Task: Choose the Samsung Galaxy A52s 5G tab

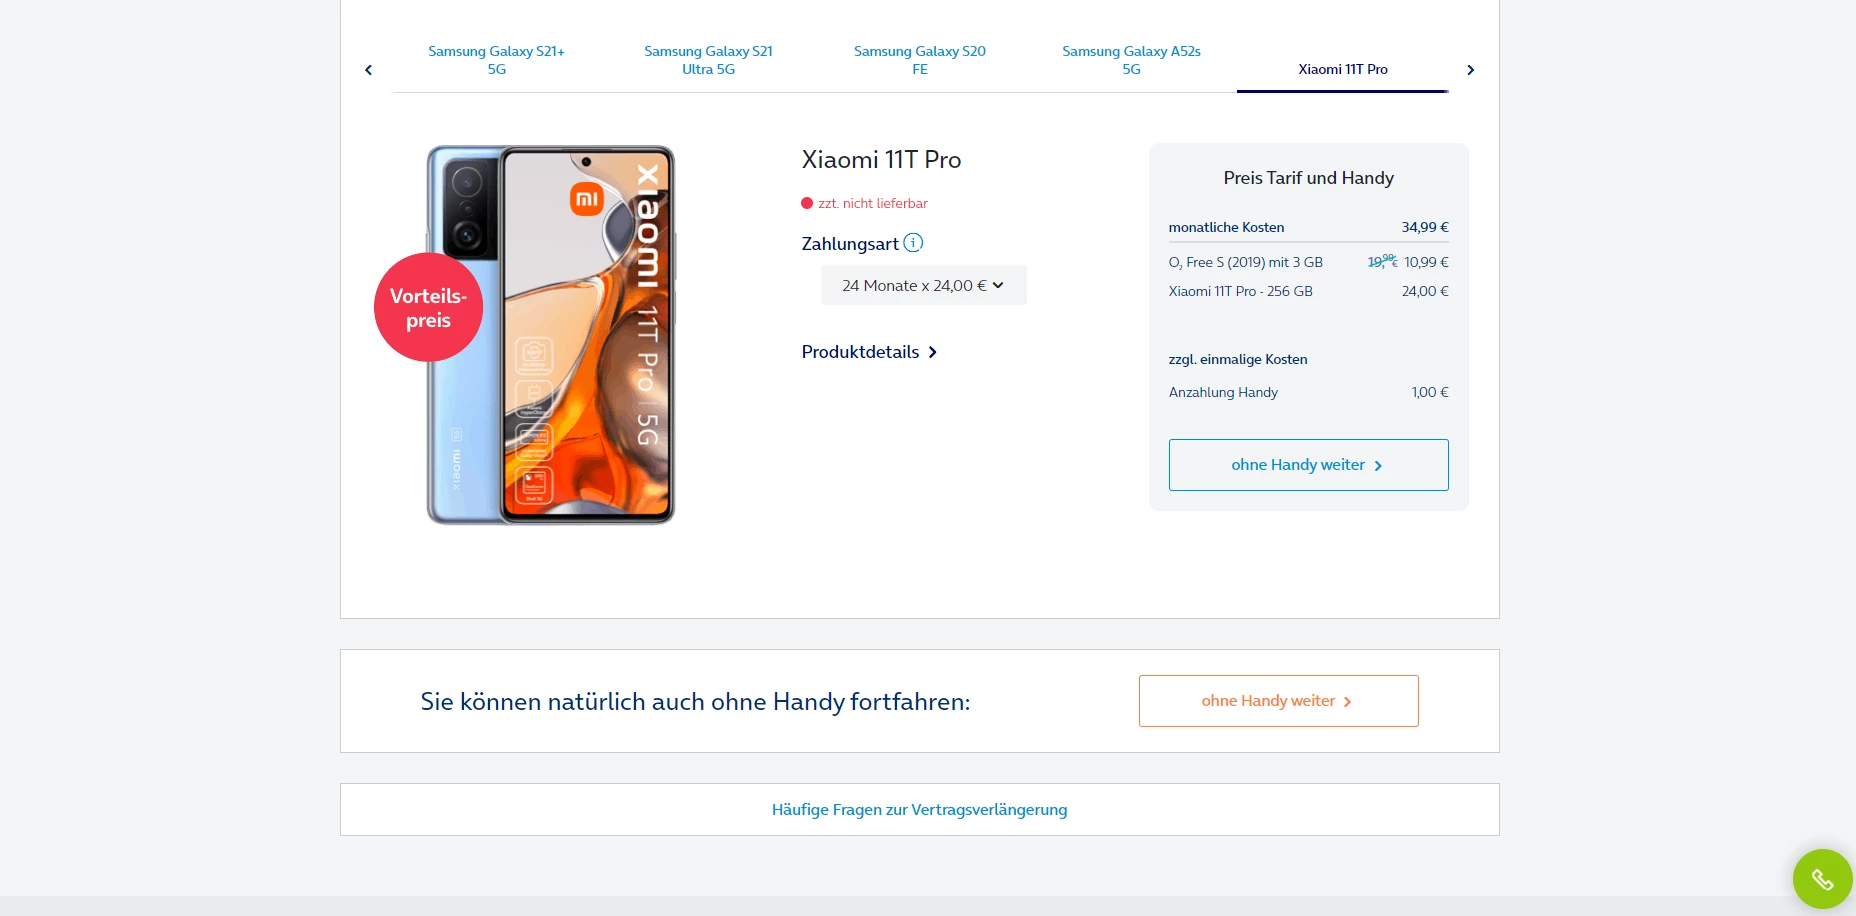Action: click(1131, 60)
